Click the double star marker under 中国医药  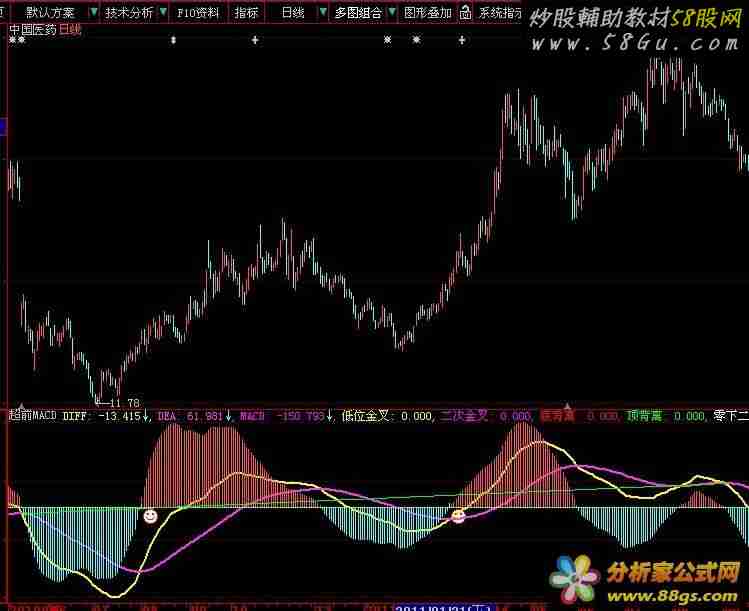coord(17,41)
